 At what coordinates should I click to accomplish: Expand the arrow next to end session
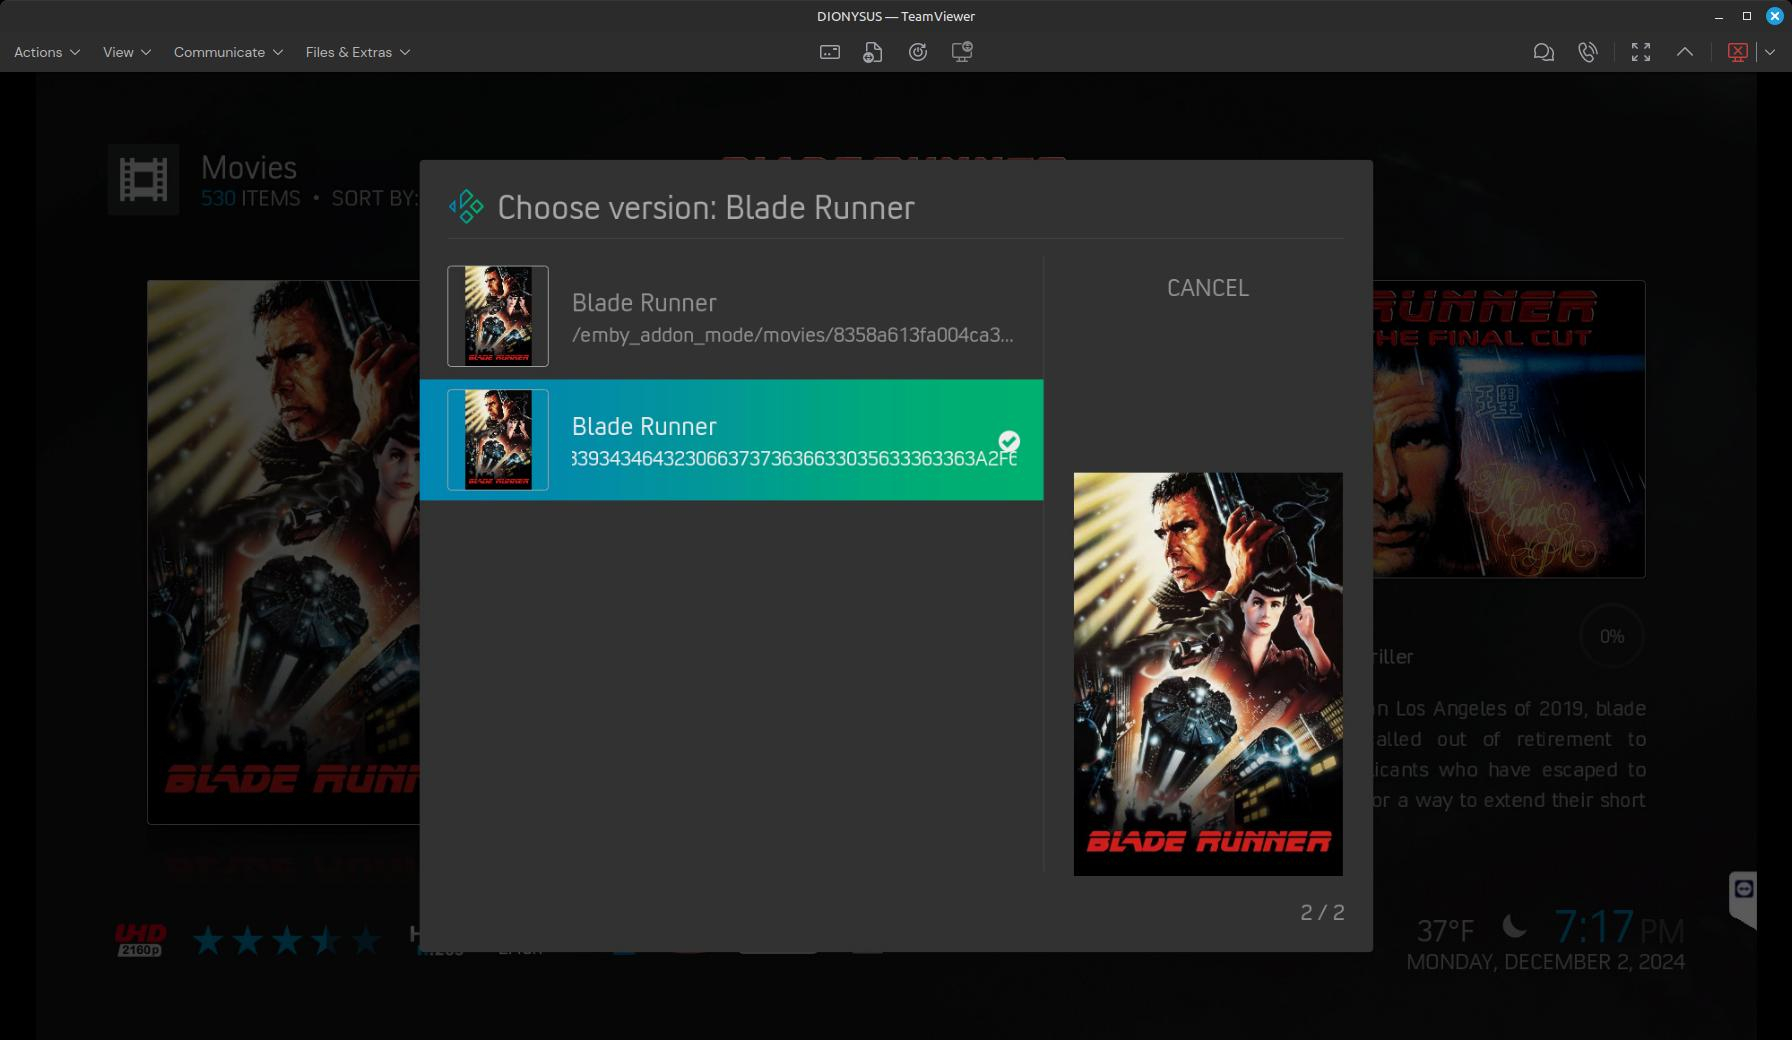[1769, 52]
